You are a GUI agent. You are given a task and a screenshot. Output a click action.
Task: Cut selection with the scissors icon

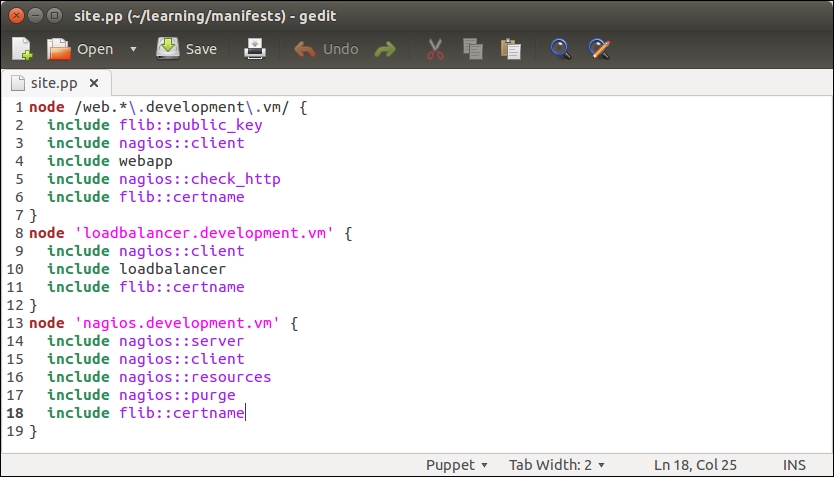point(435,49)
